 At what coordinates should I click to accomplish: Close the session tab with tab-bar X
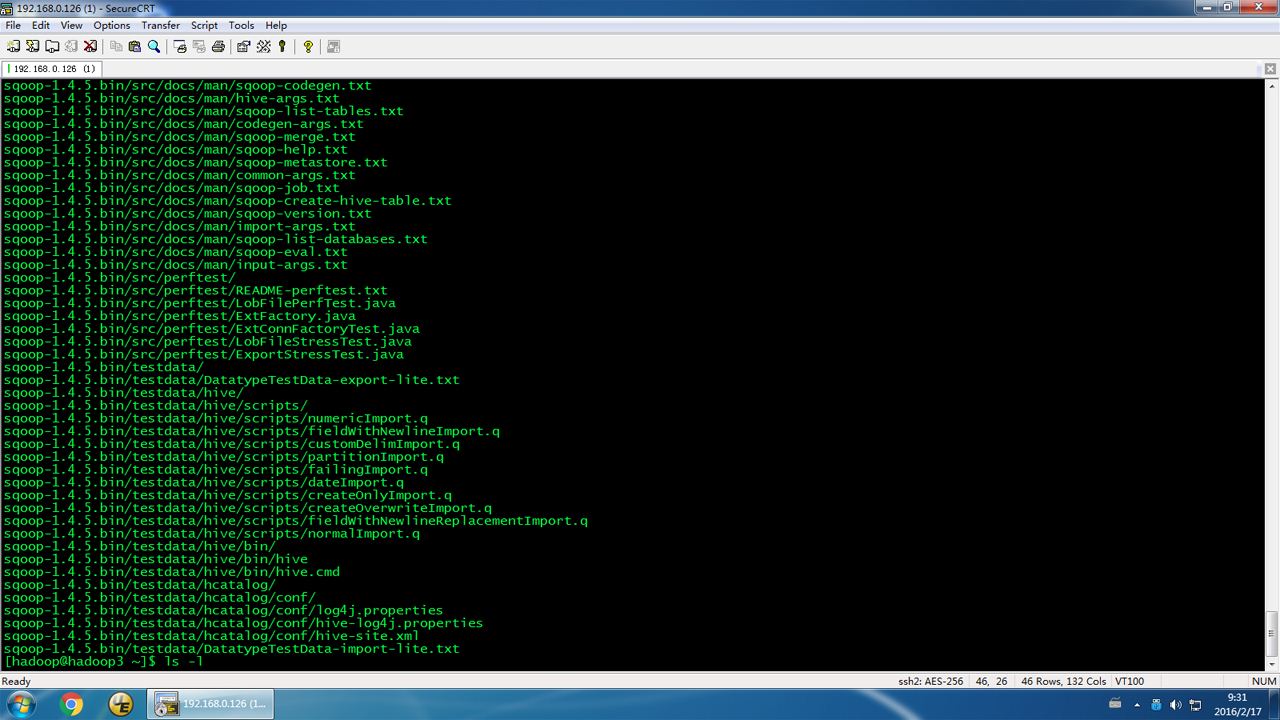pyautogui.click(x=1270, y=69)
